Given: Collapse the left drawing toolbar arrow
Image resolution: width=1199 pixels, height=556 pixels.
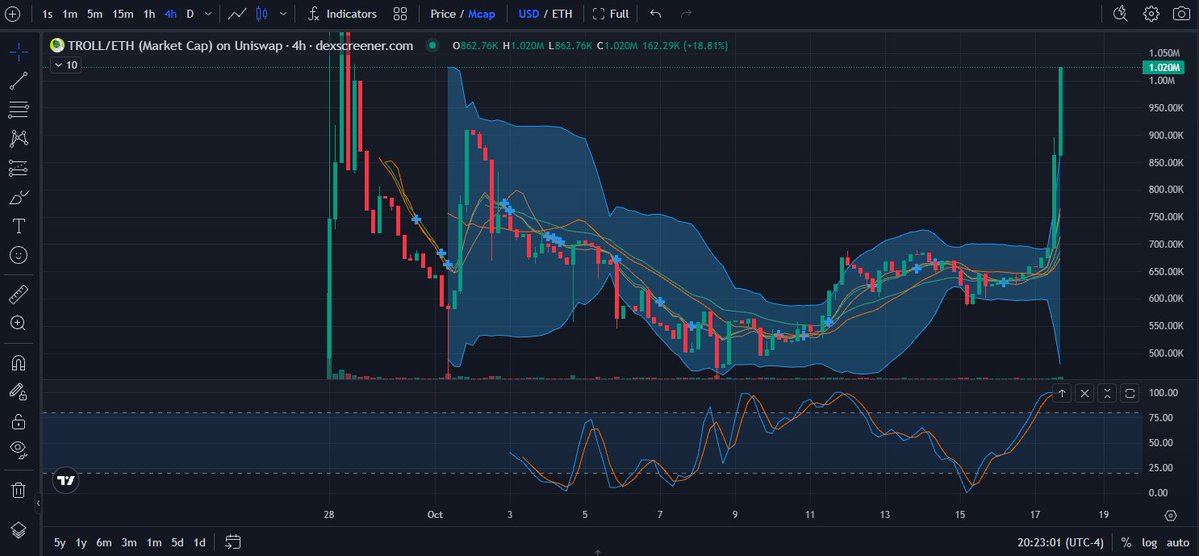Looking at the screenshot, I should (38, 502).
